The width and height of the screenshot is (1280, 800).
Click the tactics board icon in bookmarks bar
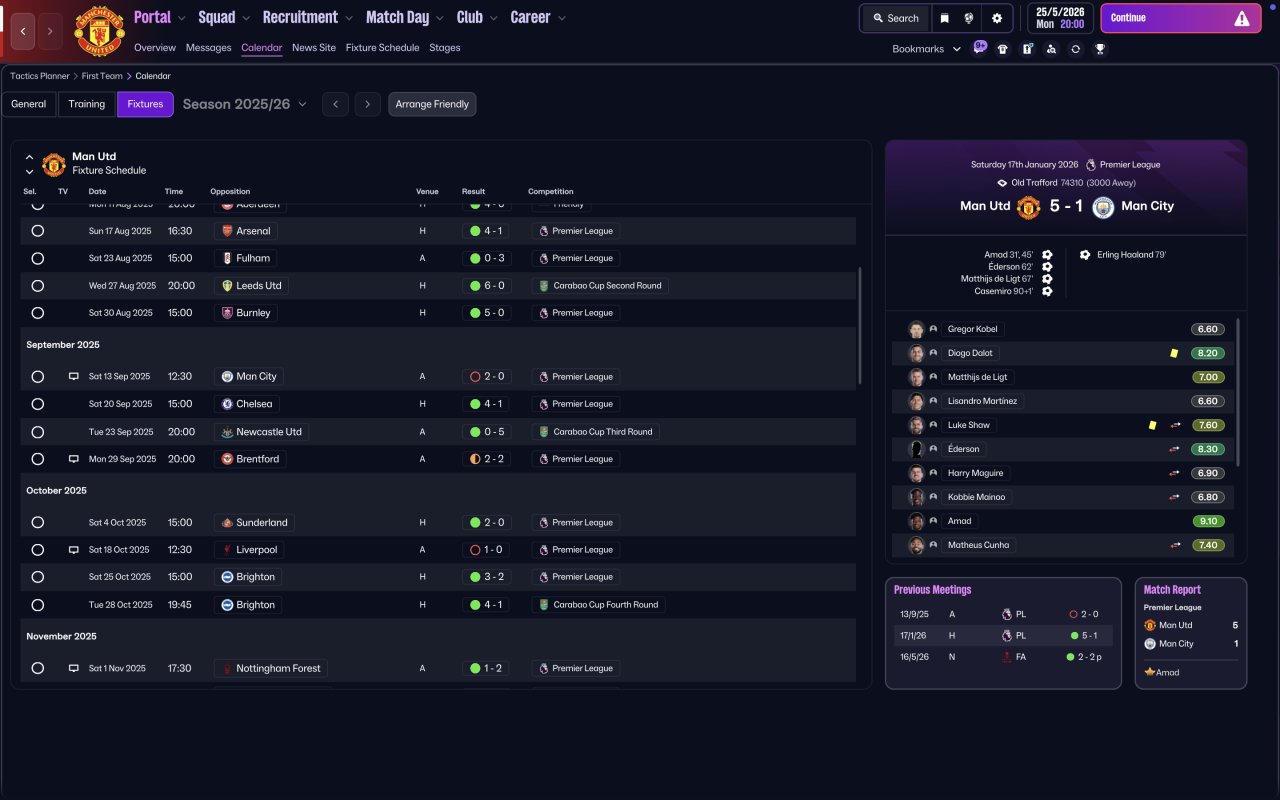click(x=1027, y=49)
